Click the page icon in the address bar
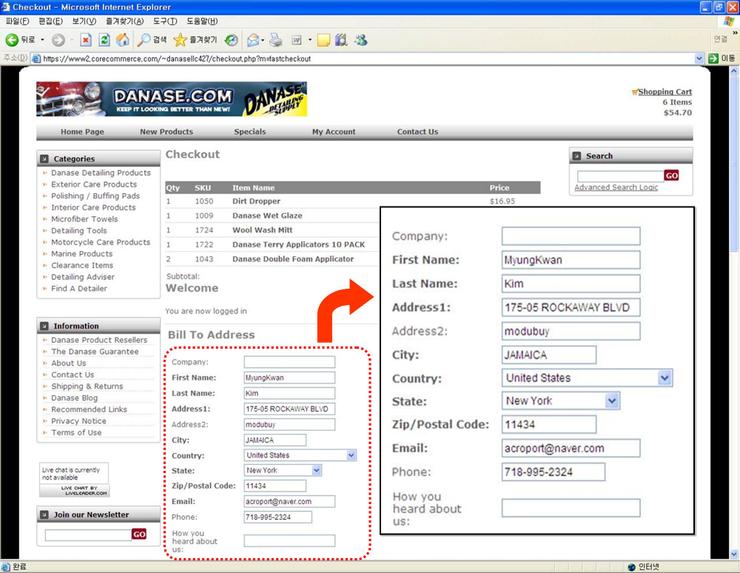This screenshot has width=740, height=573. [36, 59]
